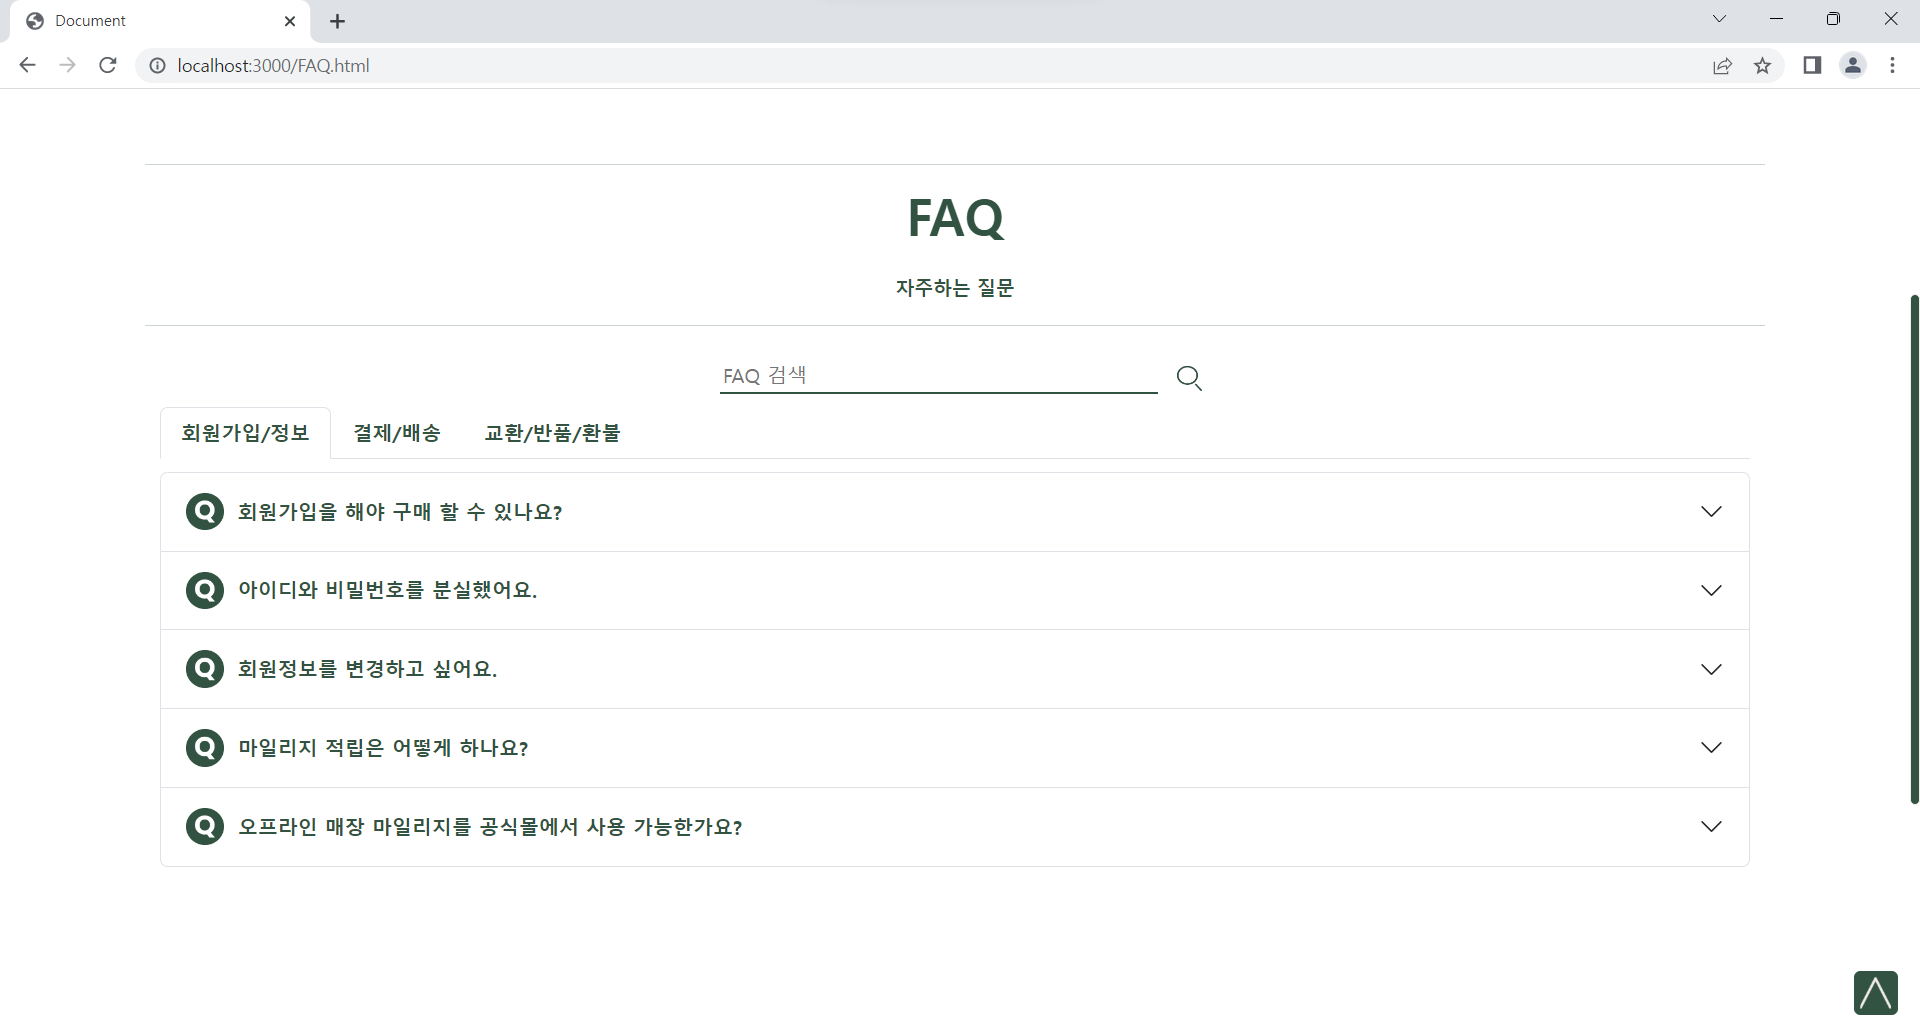Open the user profile avatar icon
The width and height of the screenshot is (1920, 1018).
click(x=1853, y=65)
